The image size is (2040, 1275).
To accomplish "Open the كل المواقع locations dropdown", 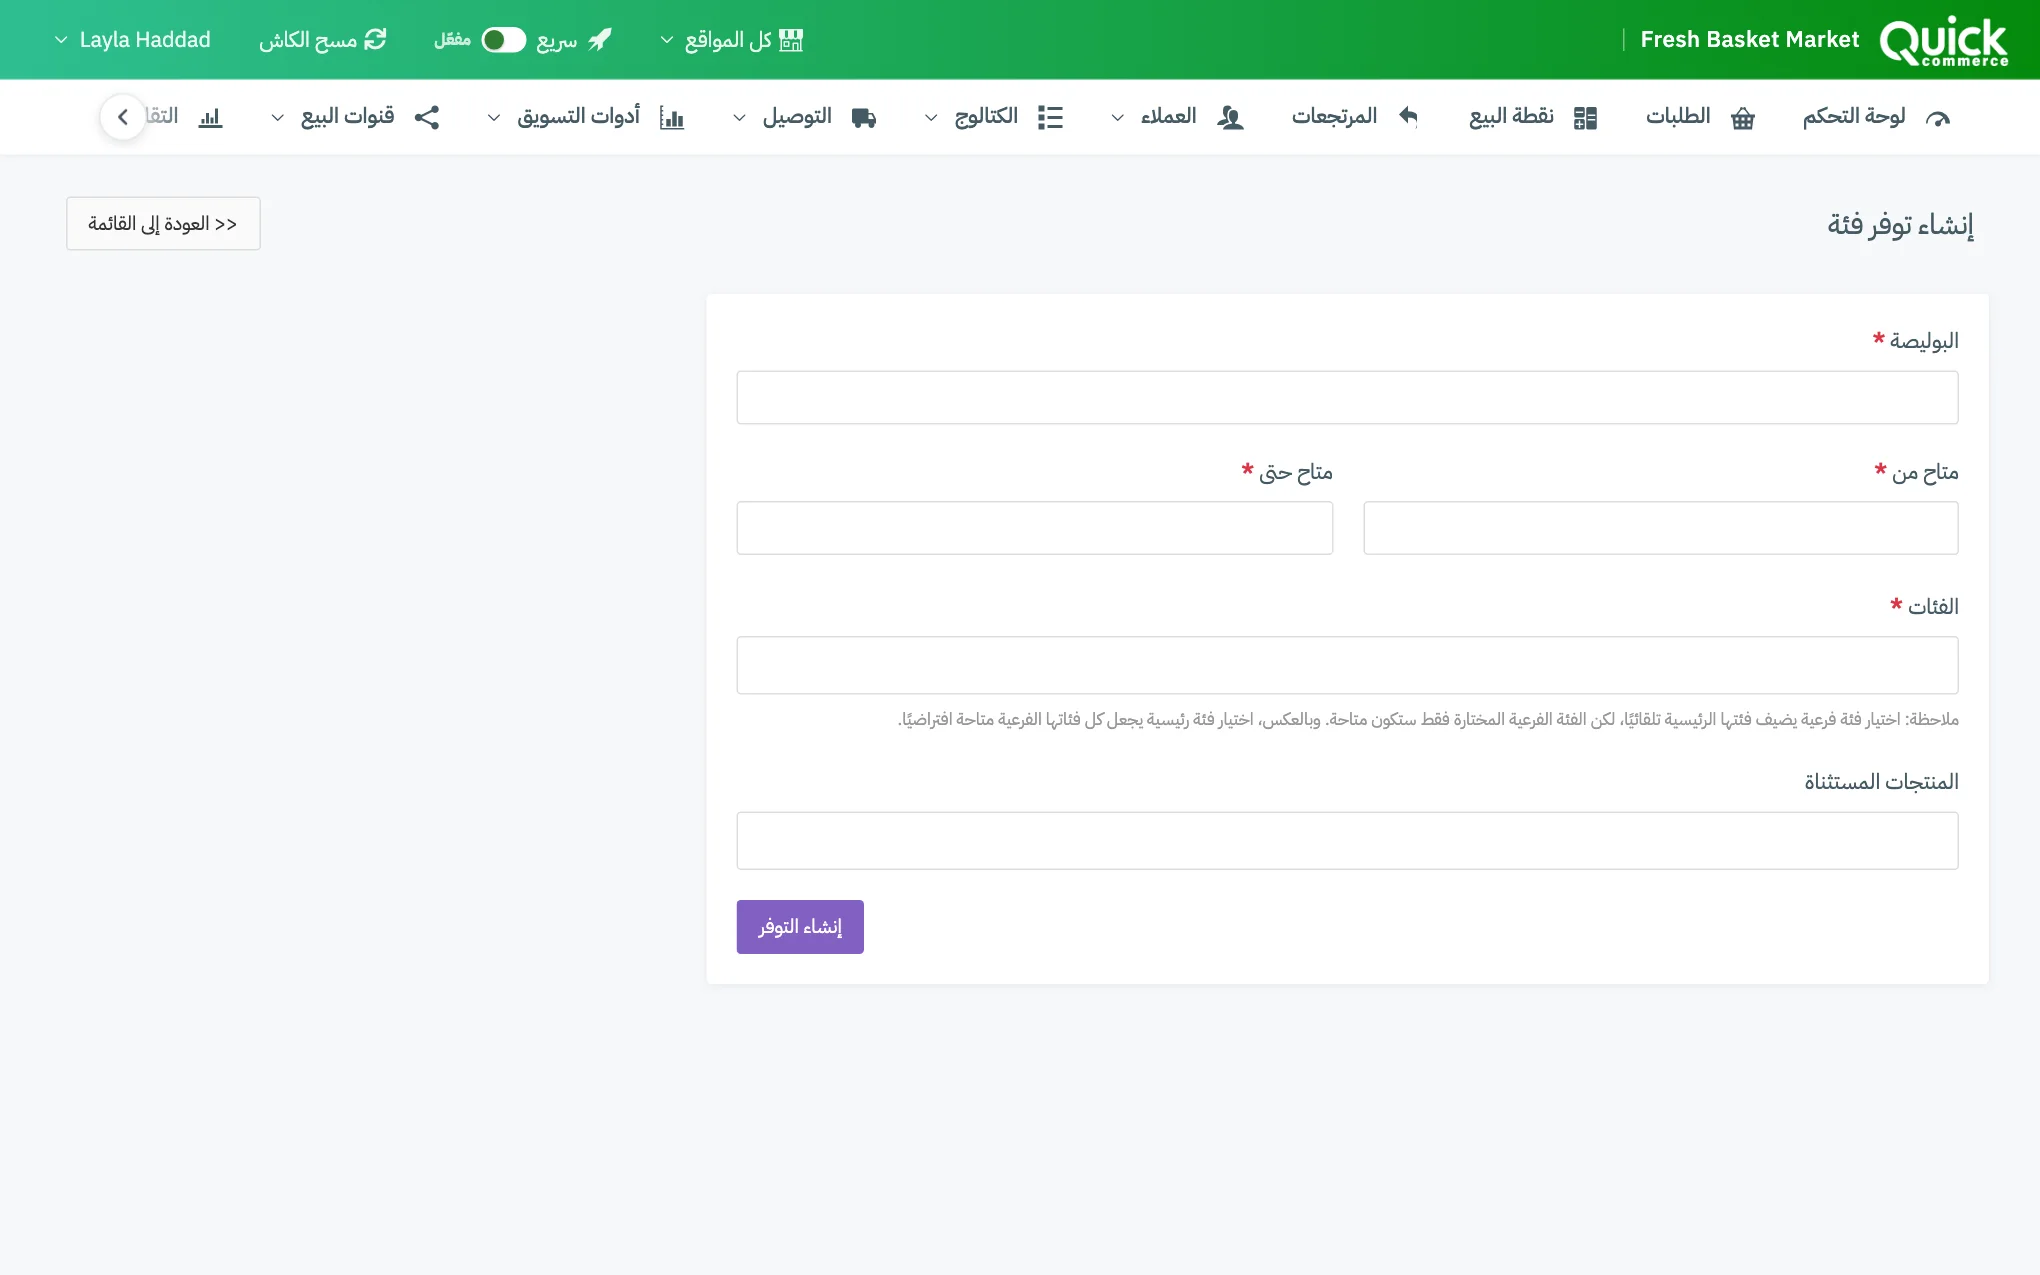I will 731,40.
